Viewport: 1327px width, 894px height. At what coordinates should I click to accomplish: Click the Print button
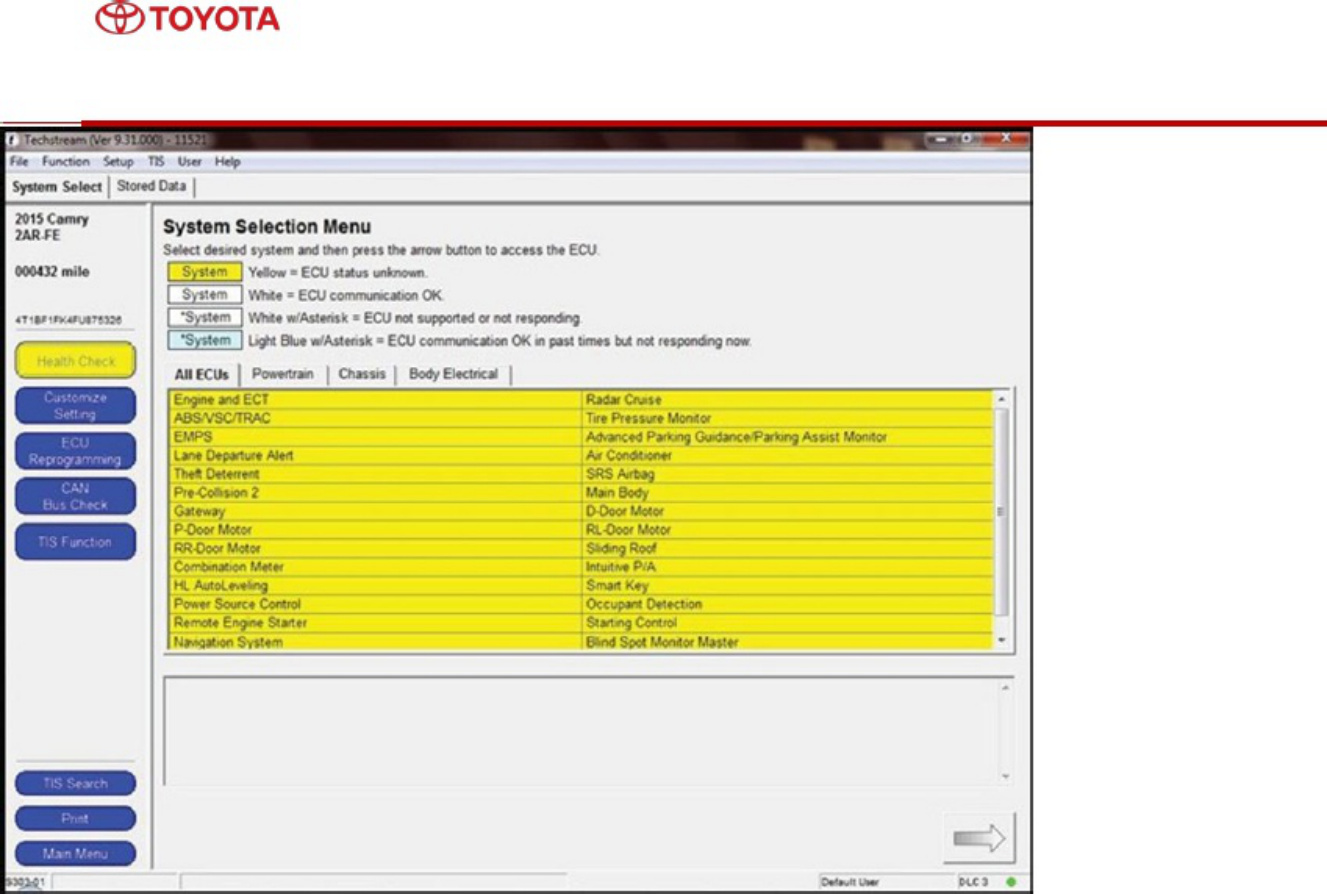tap(75, 819)
